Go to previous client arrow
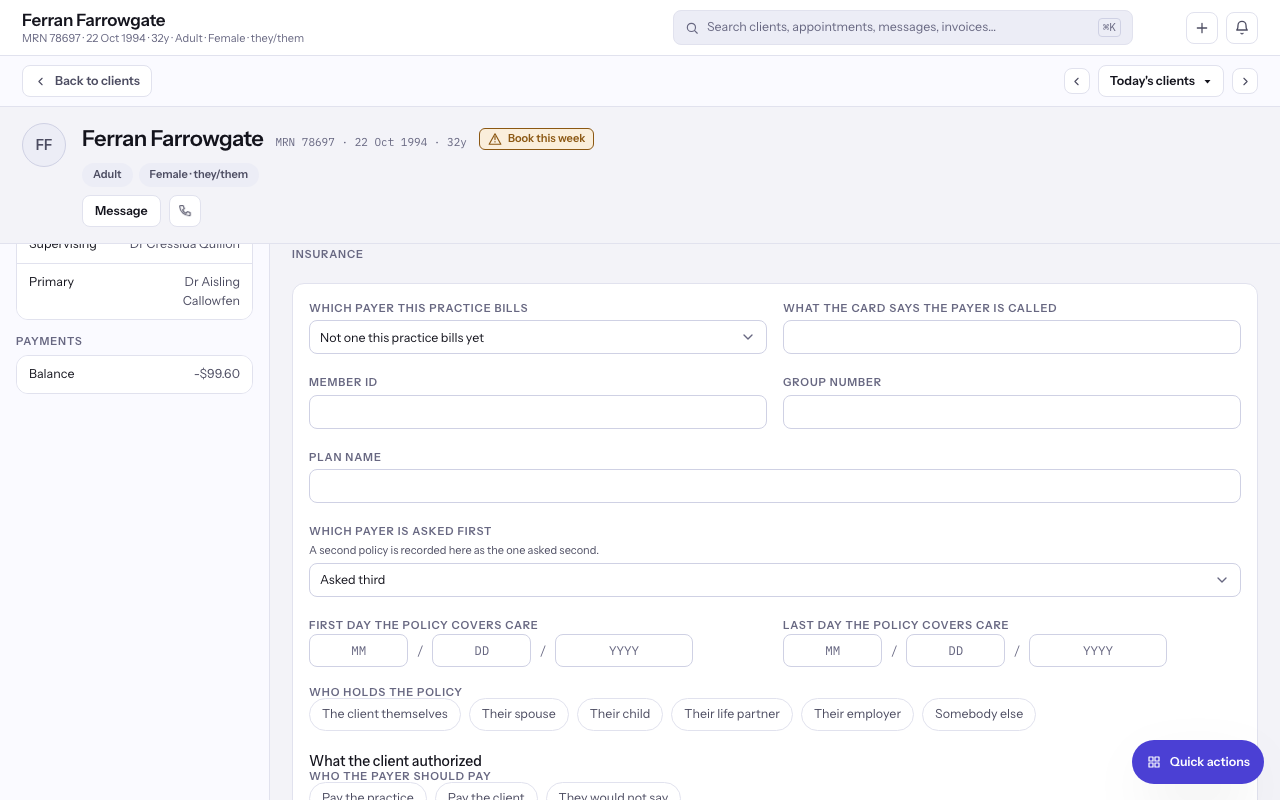The width and height of the screenshot is (1280, 800). 1077,81
